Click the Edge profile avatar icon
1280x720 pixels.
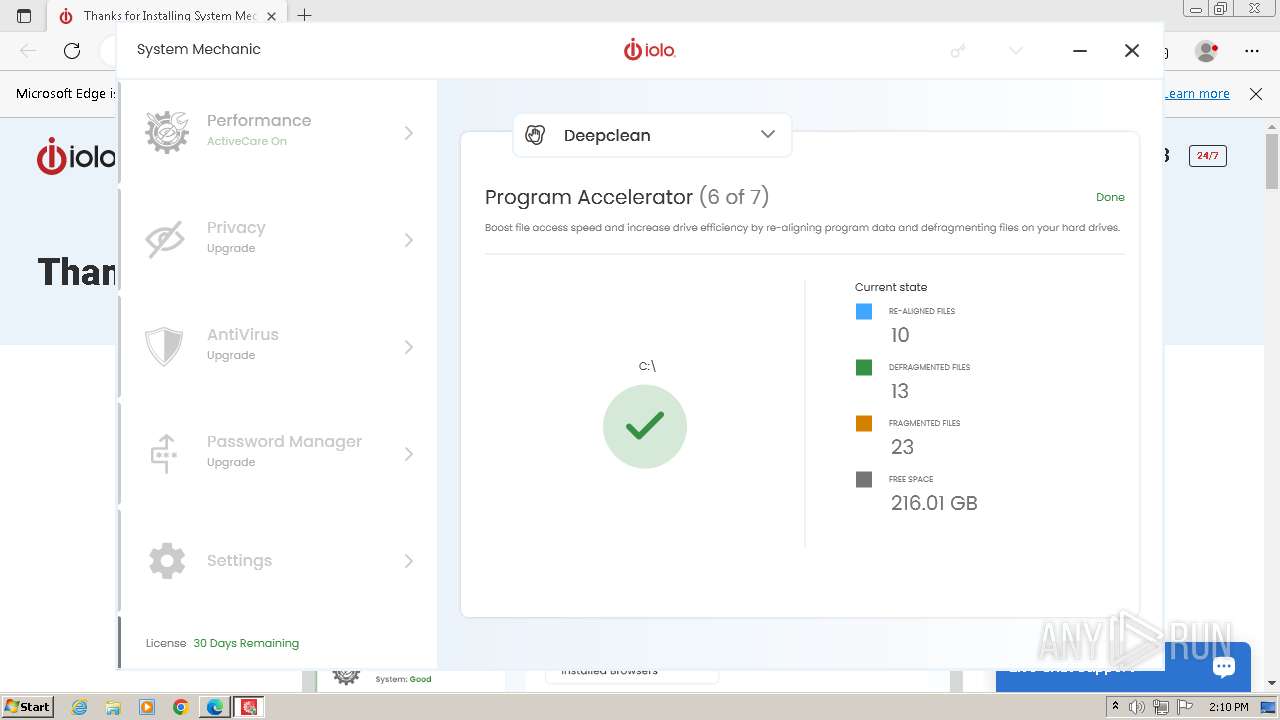pyautogui.click(x=1206, y=50)
